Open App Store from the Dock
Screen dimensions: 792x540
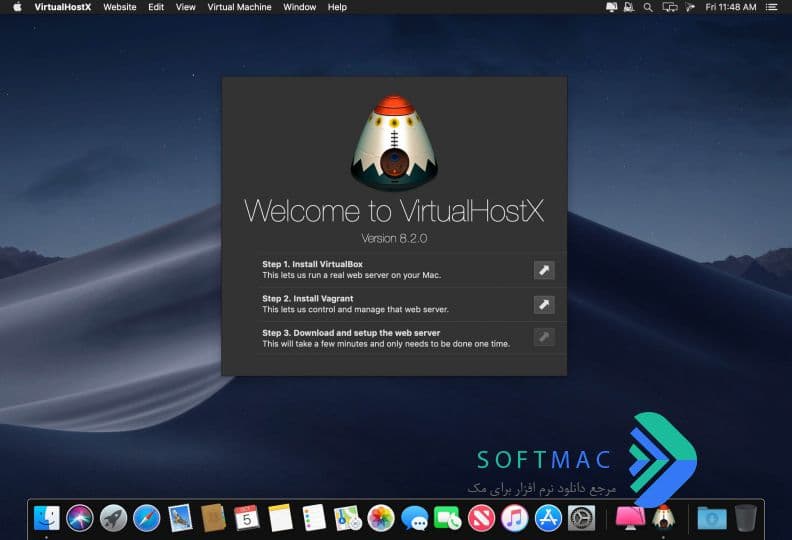[548, 518]
